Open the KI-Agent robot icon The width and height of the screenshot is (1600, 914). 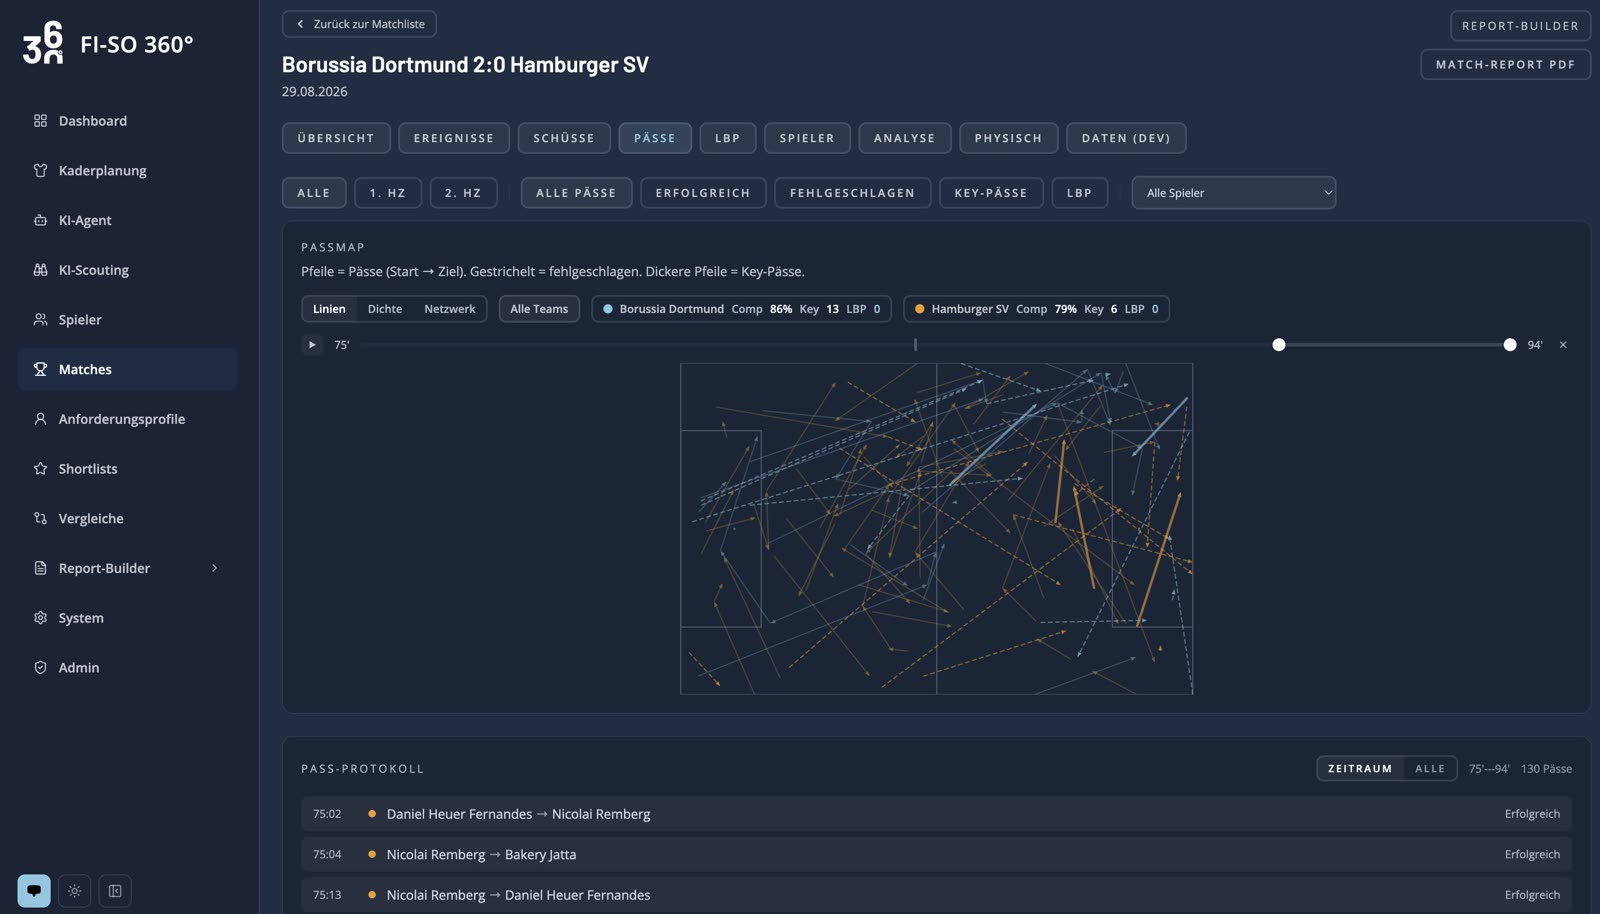pyautogui.click(x=40, y=220)
